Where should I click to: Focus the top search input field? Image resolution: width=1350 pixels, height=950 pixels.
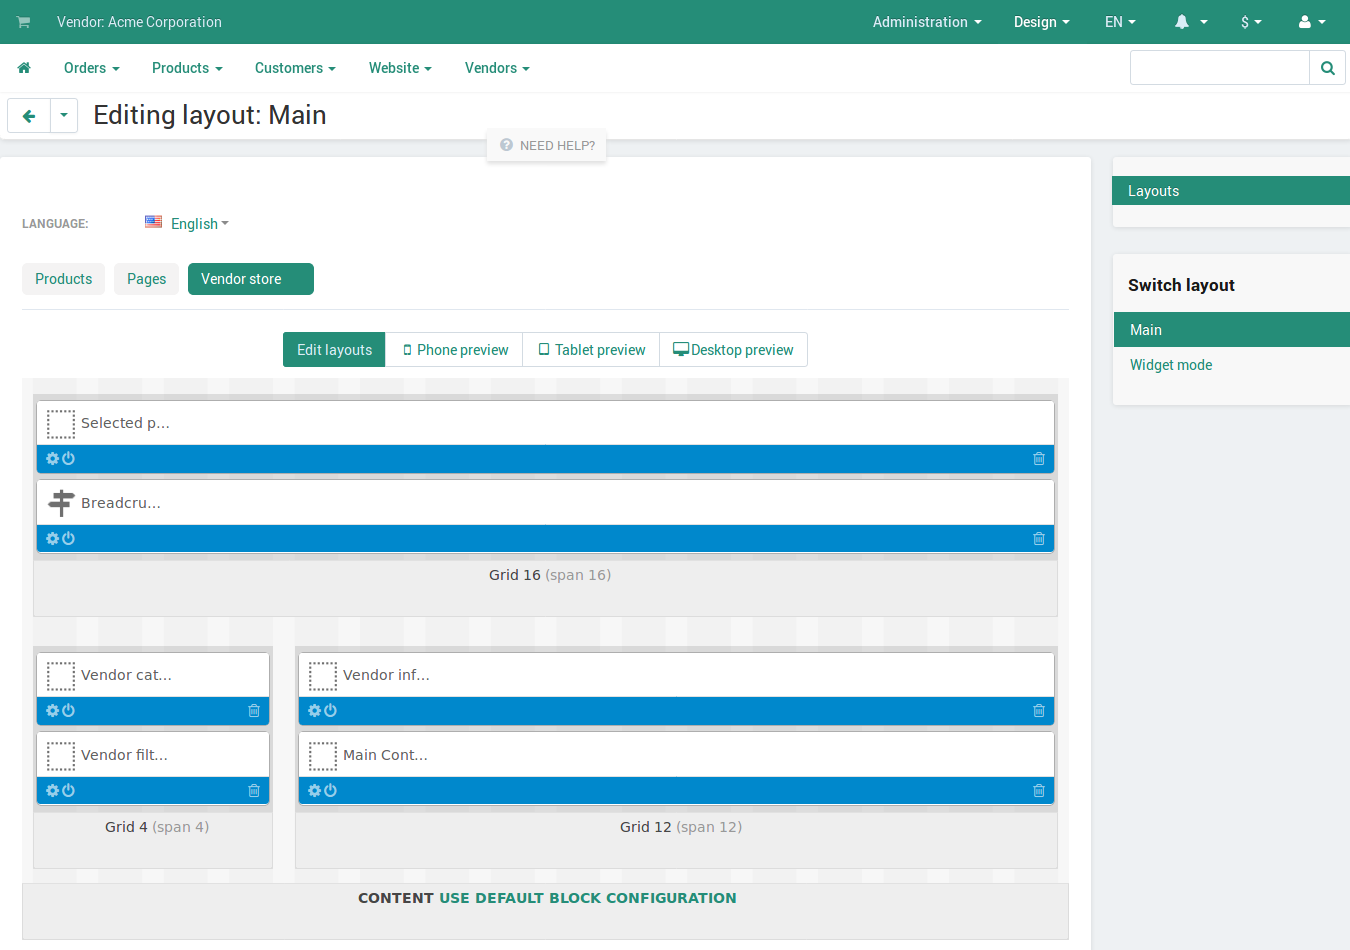(x=1220, y=68)
